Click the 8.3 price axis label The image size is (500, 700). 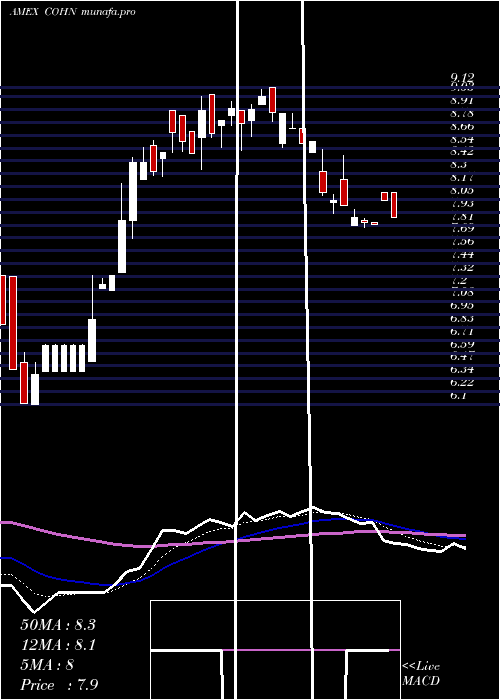tap(458, 165)
